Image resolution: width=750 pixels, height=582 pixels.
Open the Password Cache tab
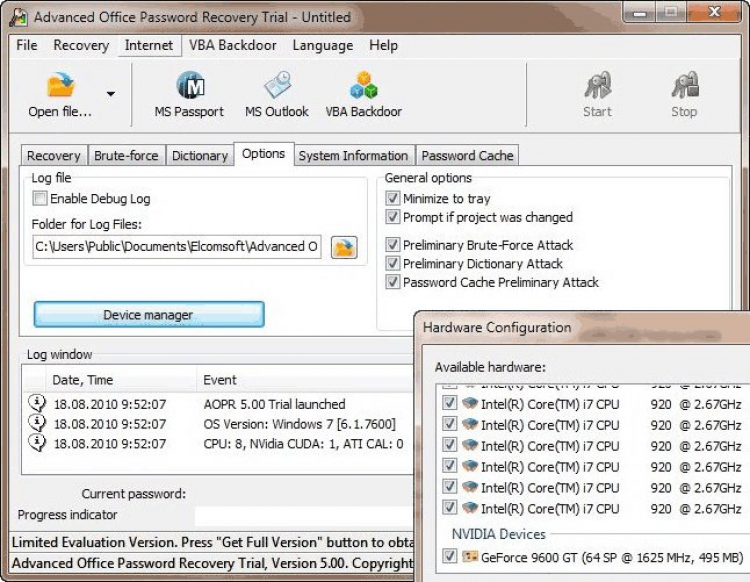(x=467, y=155)
